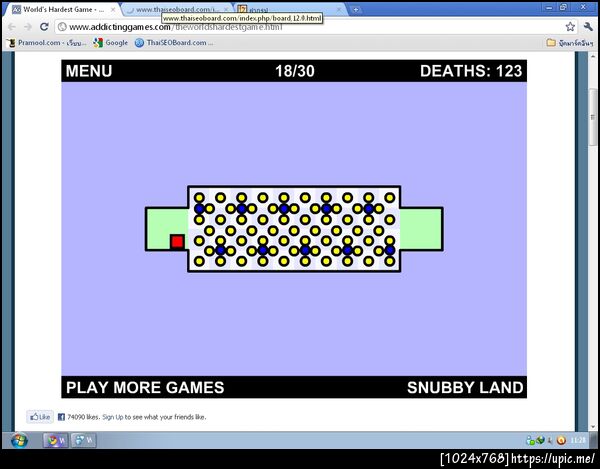Switch to the third browser tab
The width and height of the screenshot is (600, 469).
coord(290,10)
